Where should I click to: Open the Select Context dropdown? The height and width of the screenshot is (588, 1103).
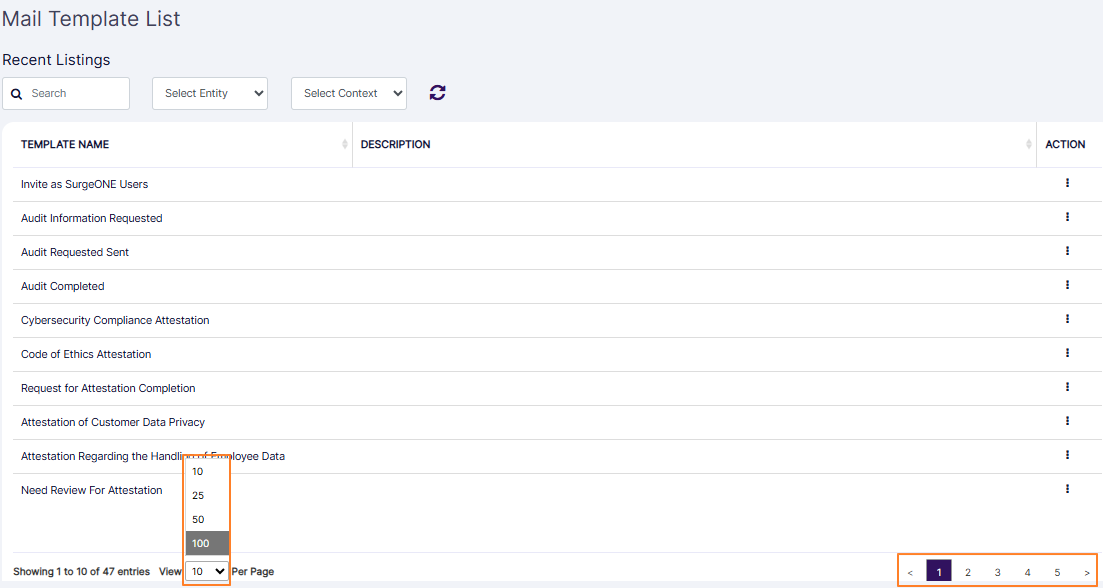point(348,92)
